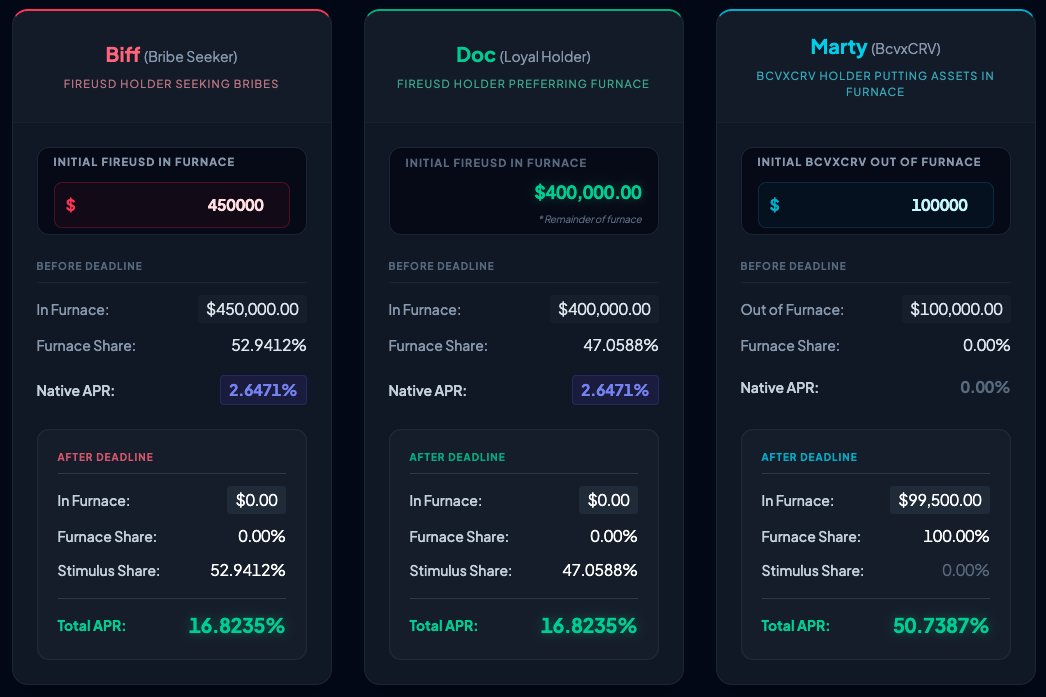Click the '*Remainder of furnace' note
Viewport: 1046px width, 697px height.
tap(590, 219)
